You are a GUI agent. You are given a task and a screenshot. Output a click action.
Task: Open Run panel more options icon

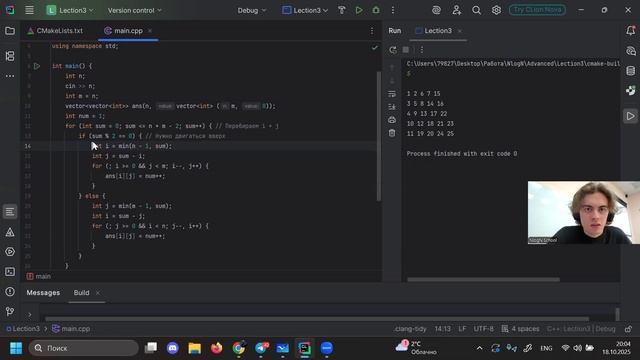[x=422, y=50]
